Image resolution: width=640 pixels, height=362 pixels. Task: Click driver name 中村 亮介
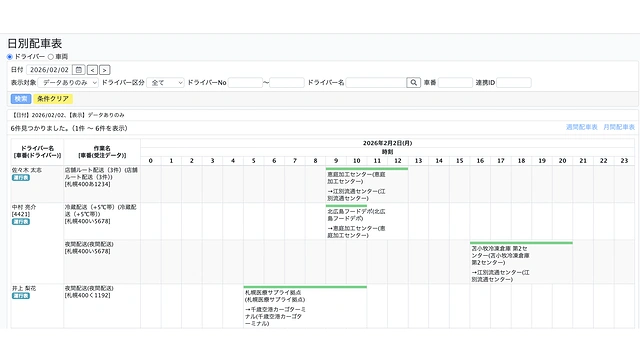pos(24,207)
